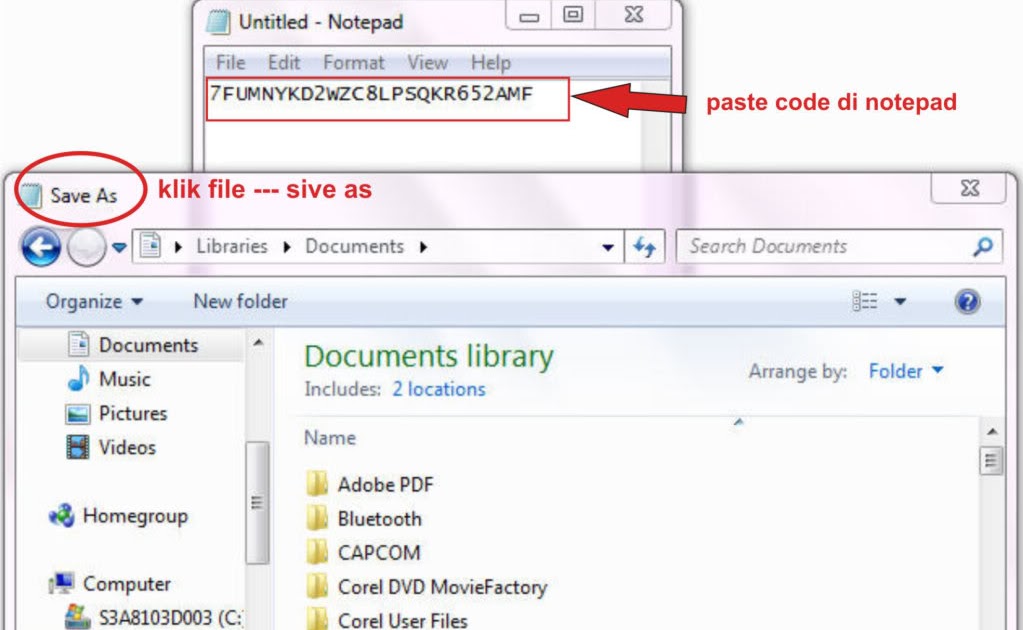Click the file list scrollbar thumb

[x=991, y=460]
